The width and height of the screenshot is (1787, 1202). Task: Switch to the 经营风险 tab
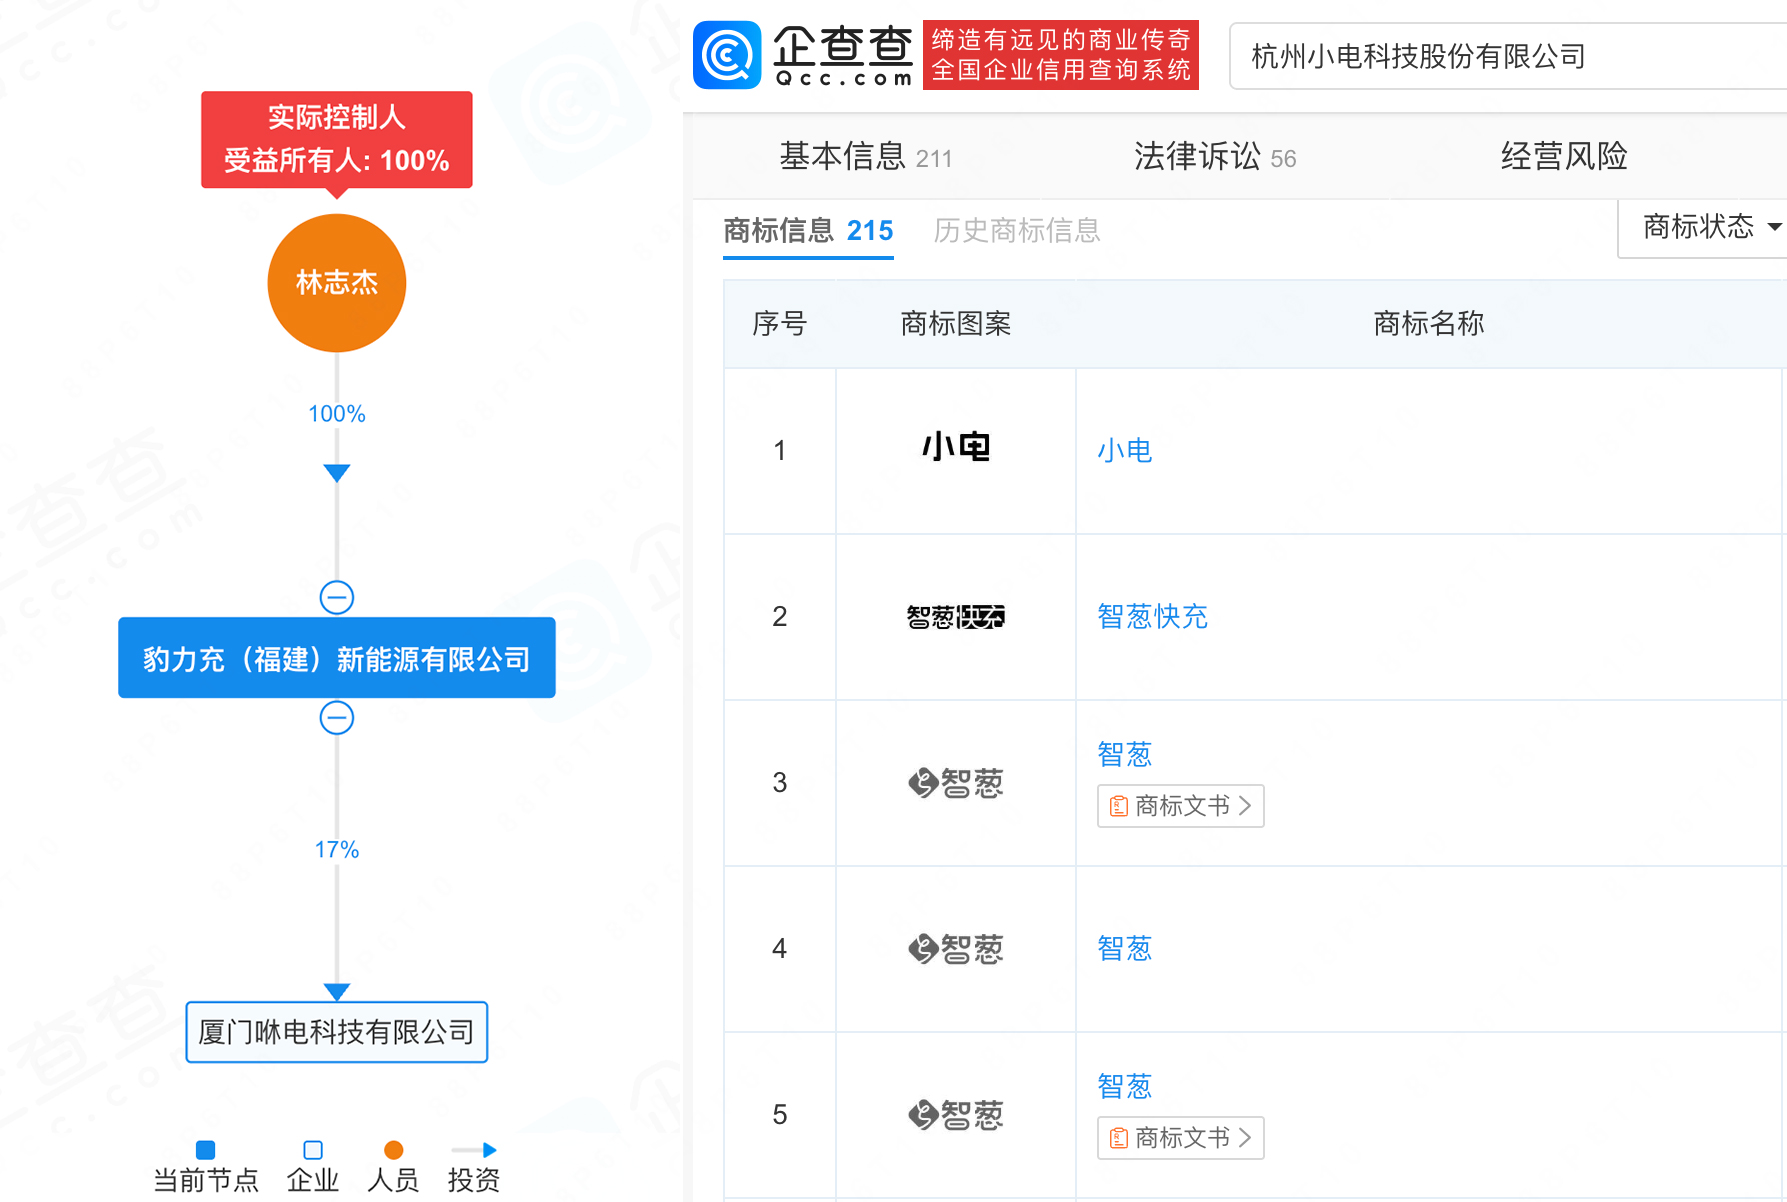pos(1564,157)
